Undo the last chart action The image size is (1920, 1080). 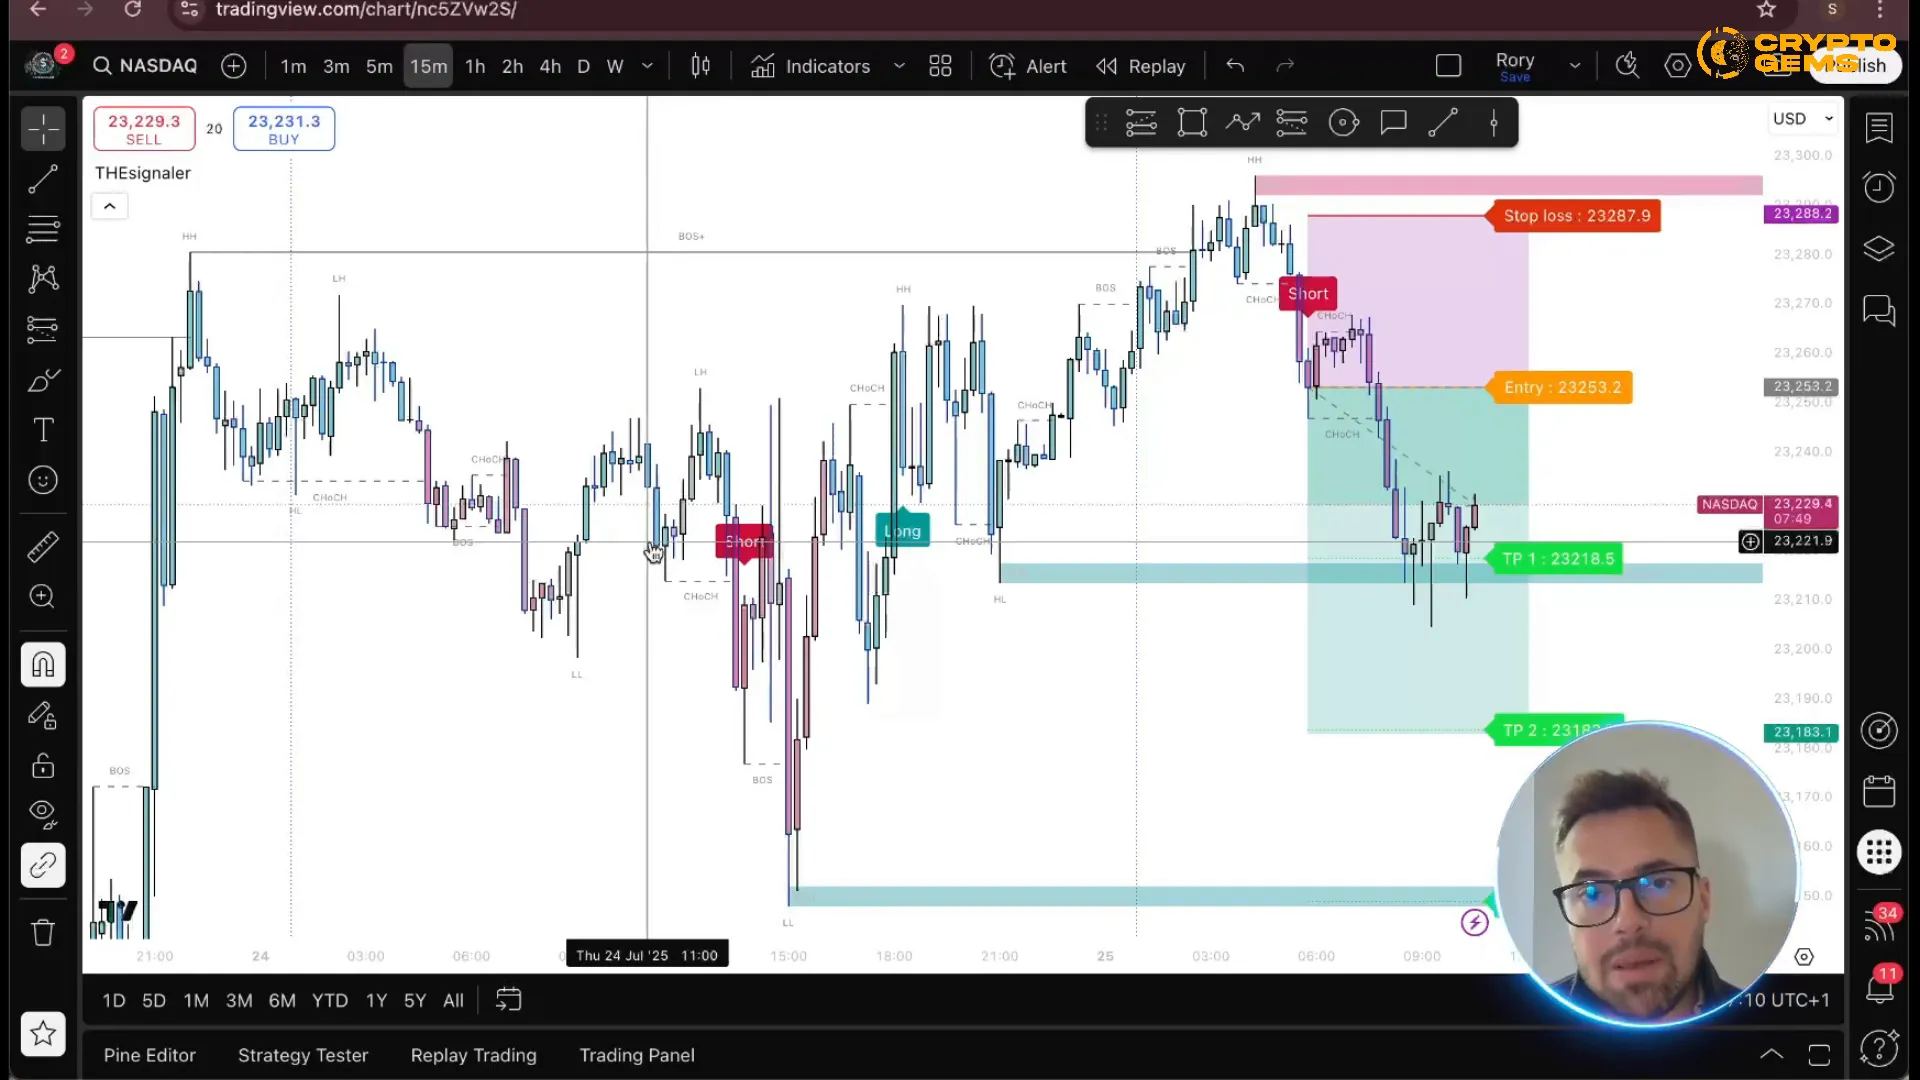1235,66
